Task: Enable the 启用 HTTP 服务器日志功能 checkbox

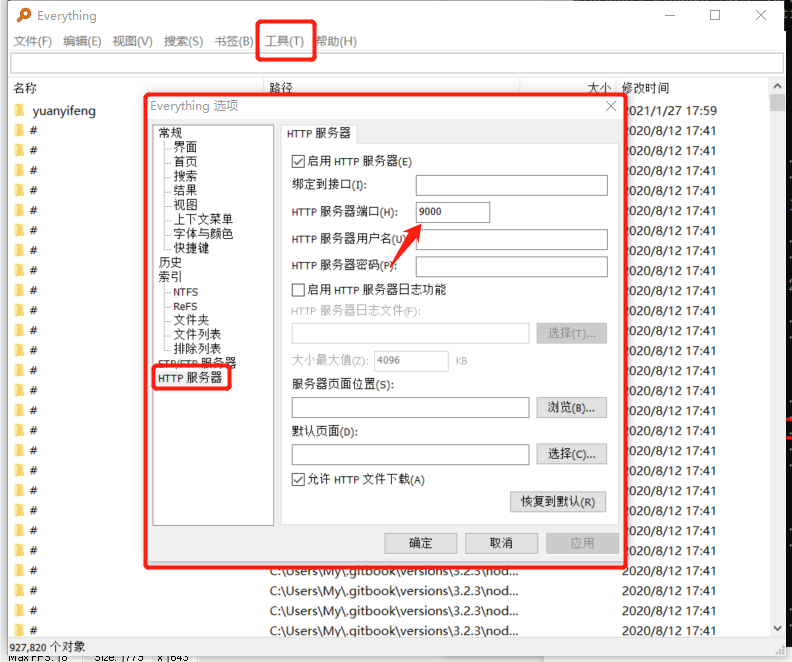Action: tap(298, 290)
